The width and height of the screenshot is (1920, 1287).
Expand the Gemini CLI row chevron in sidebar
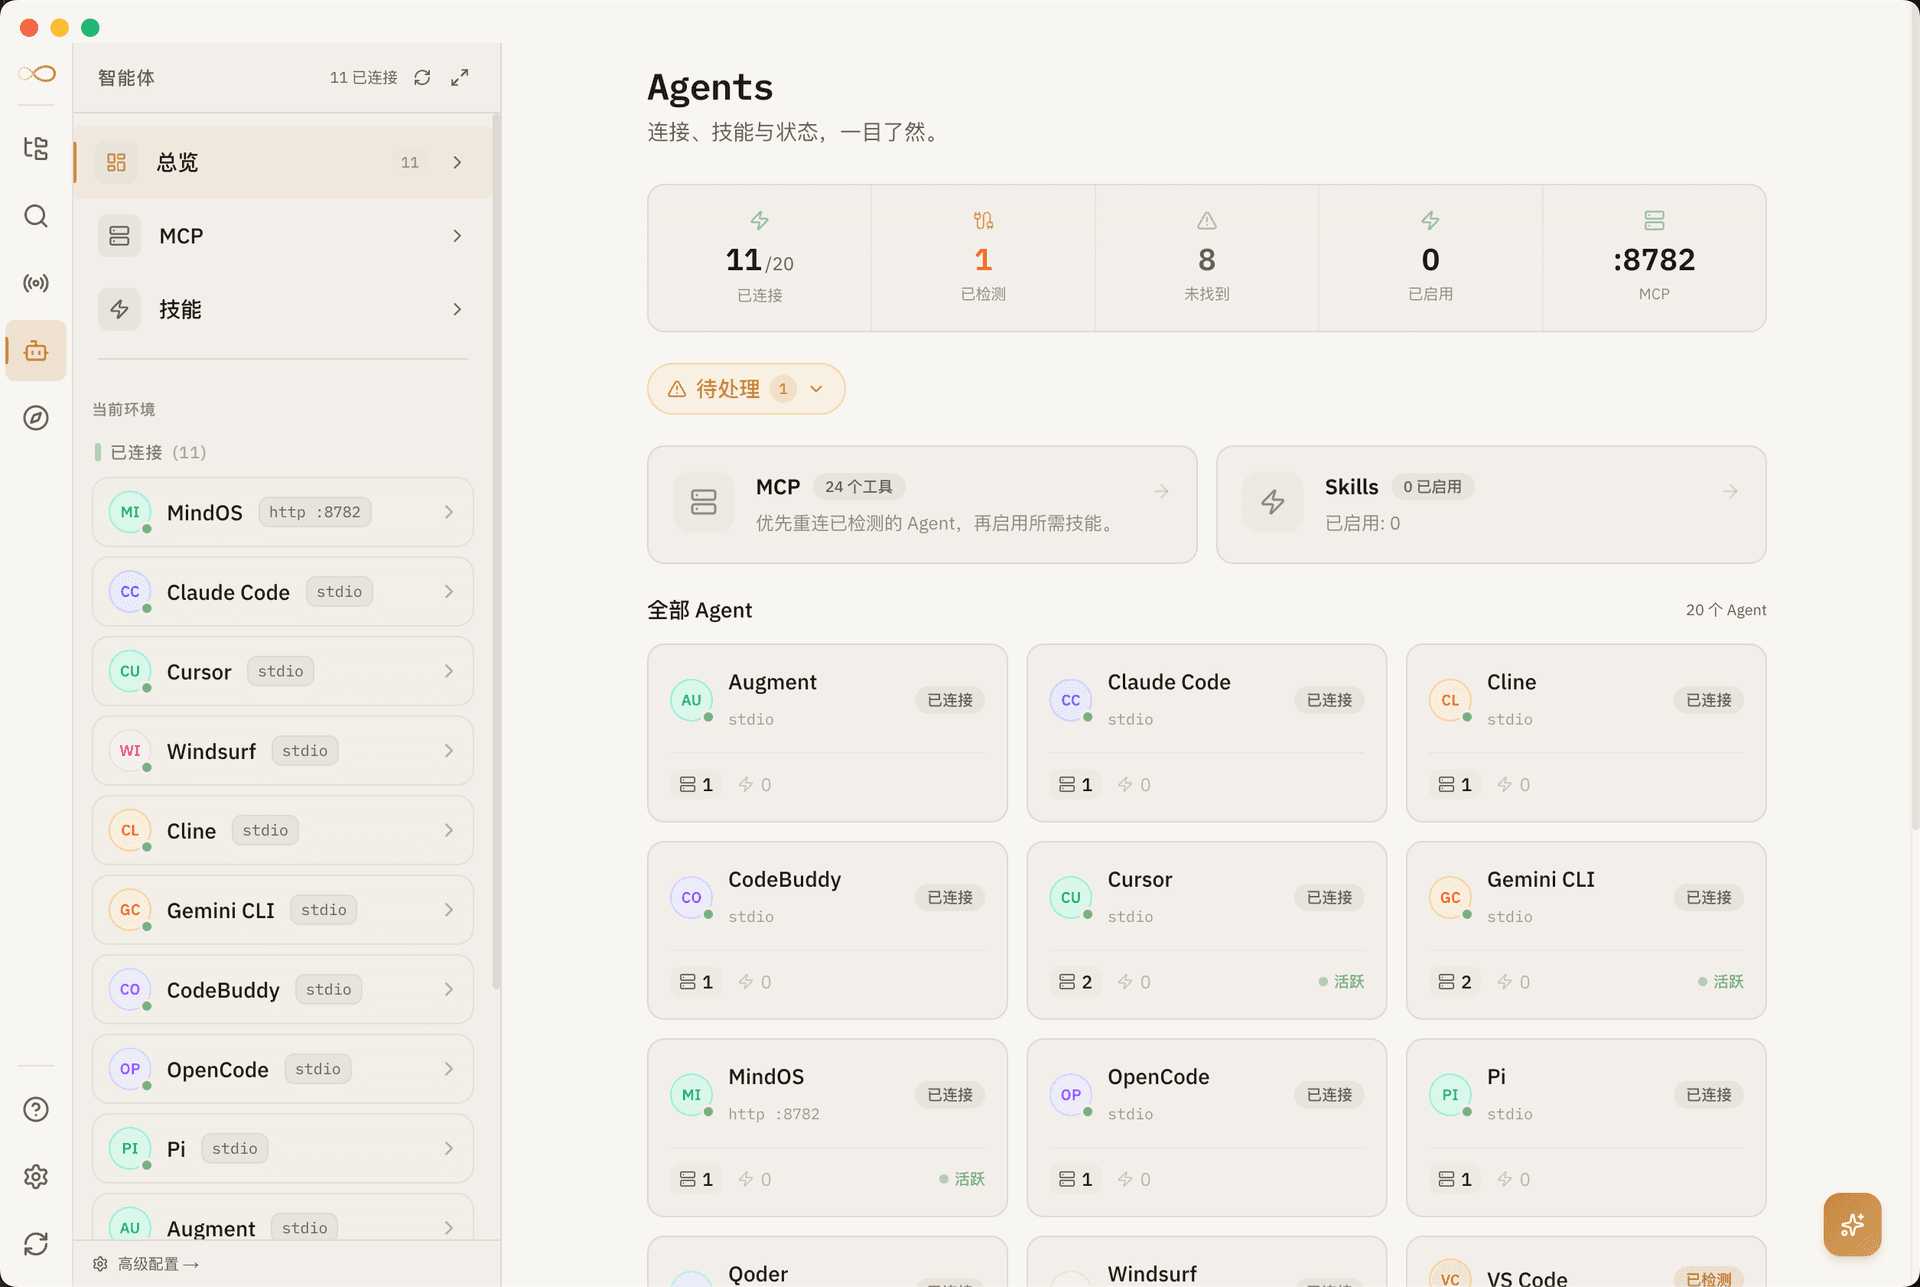coord(449,910)
